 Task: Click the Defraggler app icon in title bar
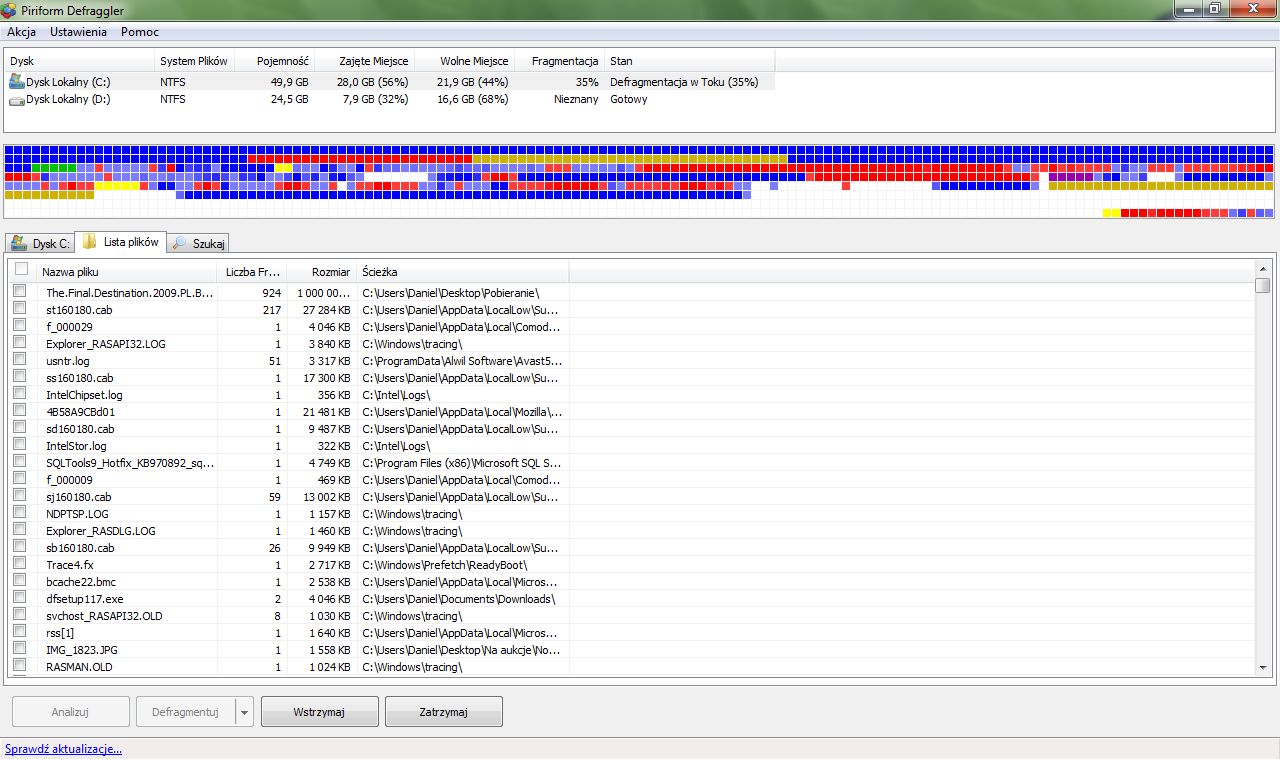coord(8,10)
